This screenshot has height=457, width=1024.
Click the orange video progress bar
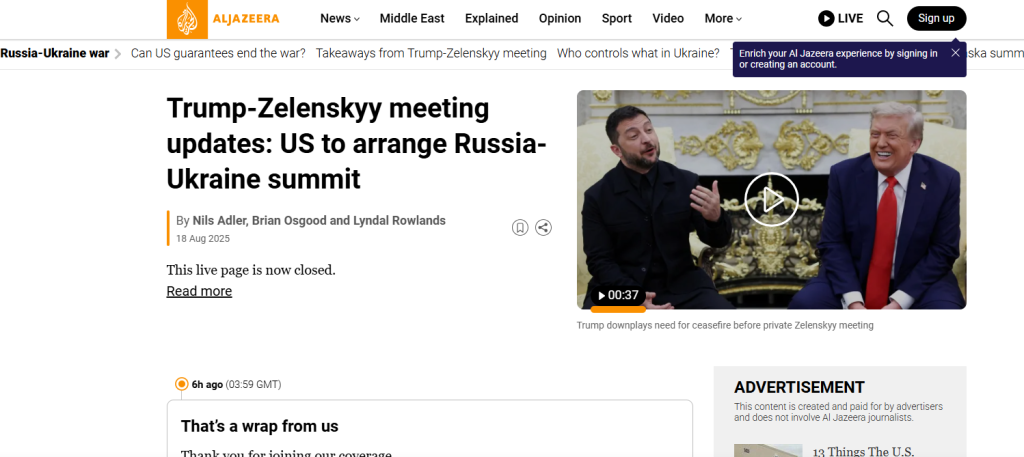(x=618, y=309)
